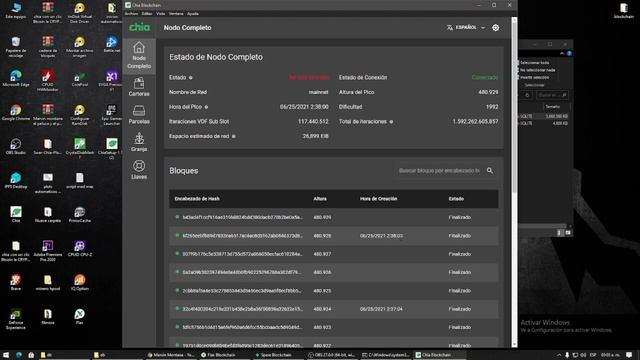The image size is (640, 360).
Task: Open Epic Games Launcher desktop icon
Action: pos(111,114)
